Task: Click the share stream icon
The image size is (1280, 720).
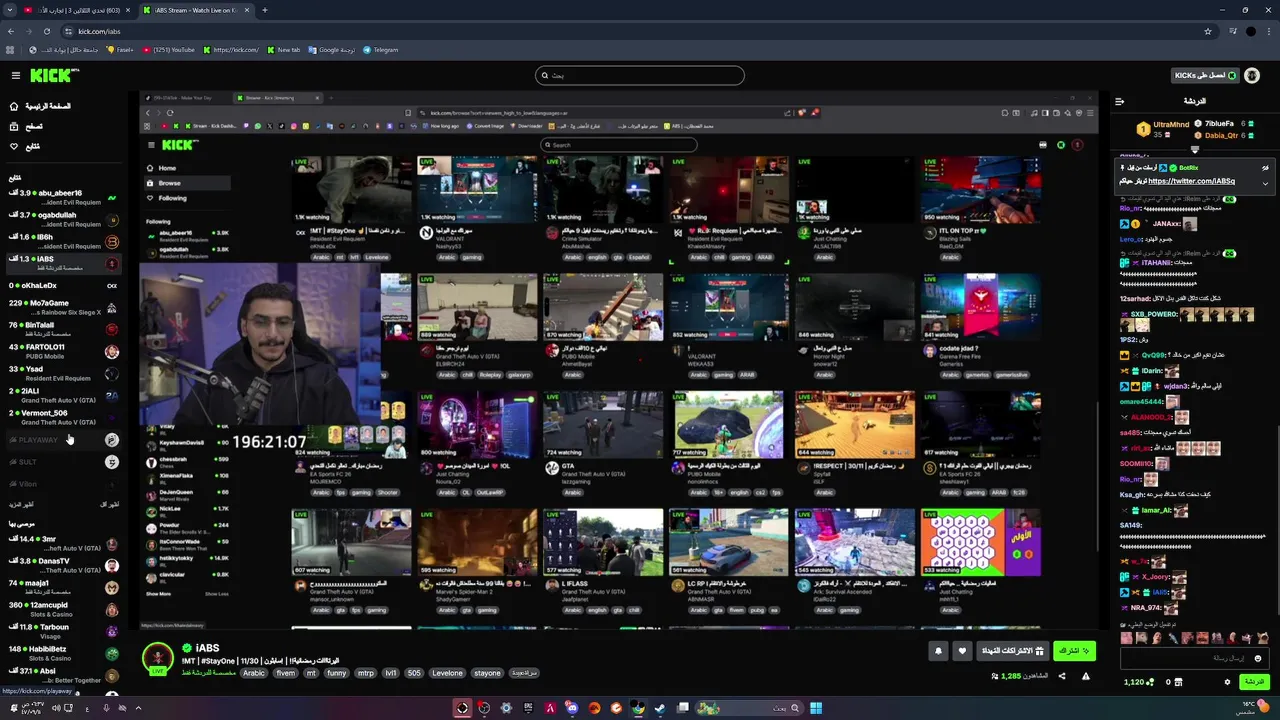Action: point(1062,676)
